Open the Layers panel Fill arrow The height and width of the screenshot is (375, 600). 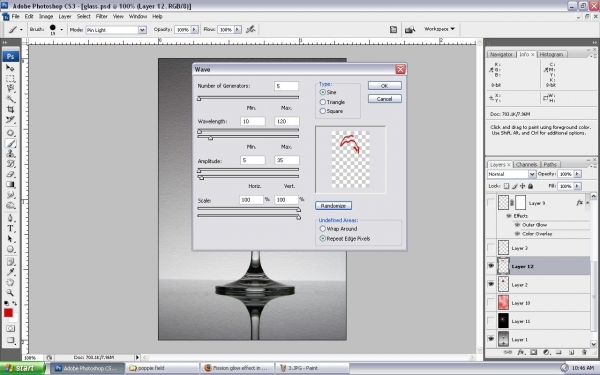tap(577, 186)
